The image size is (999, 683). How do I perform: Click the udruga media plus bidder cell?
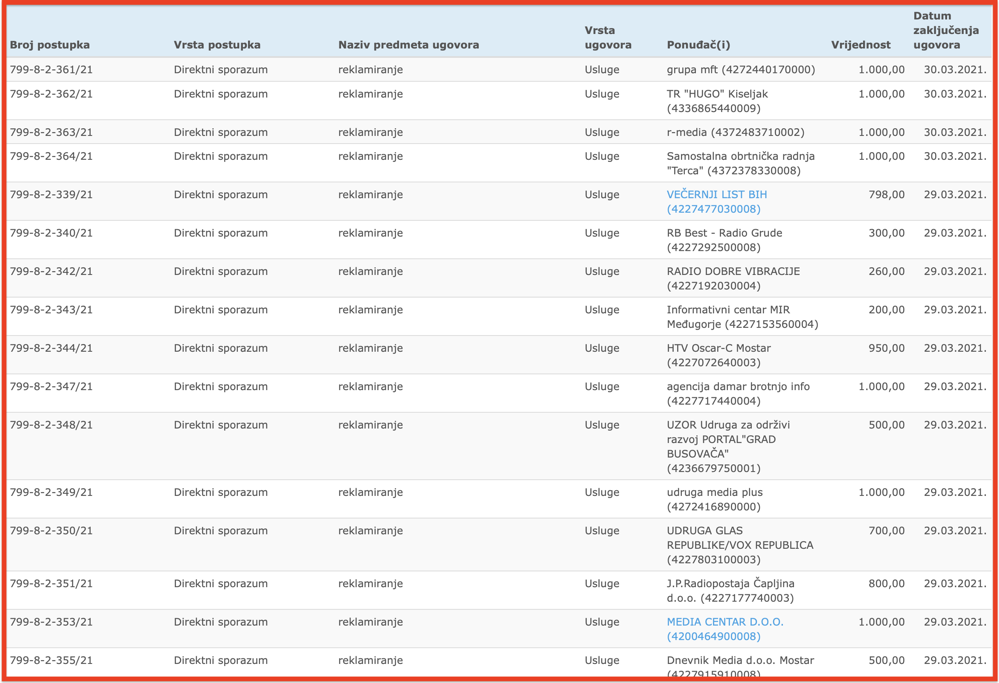pyautogui.click(x=714, y=499)
